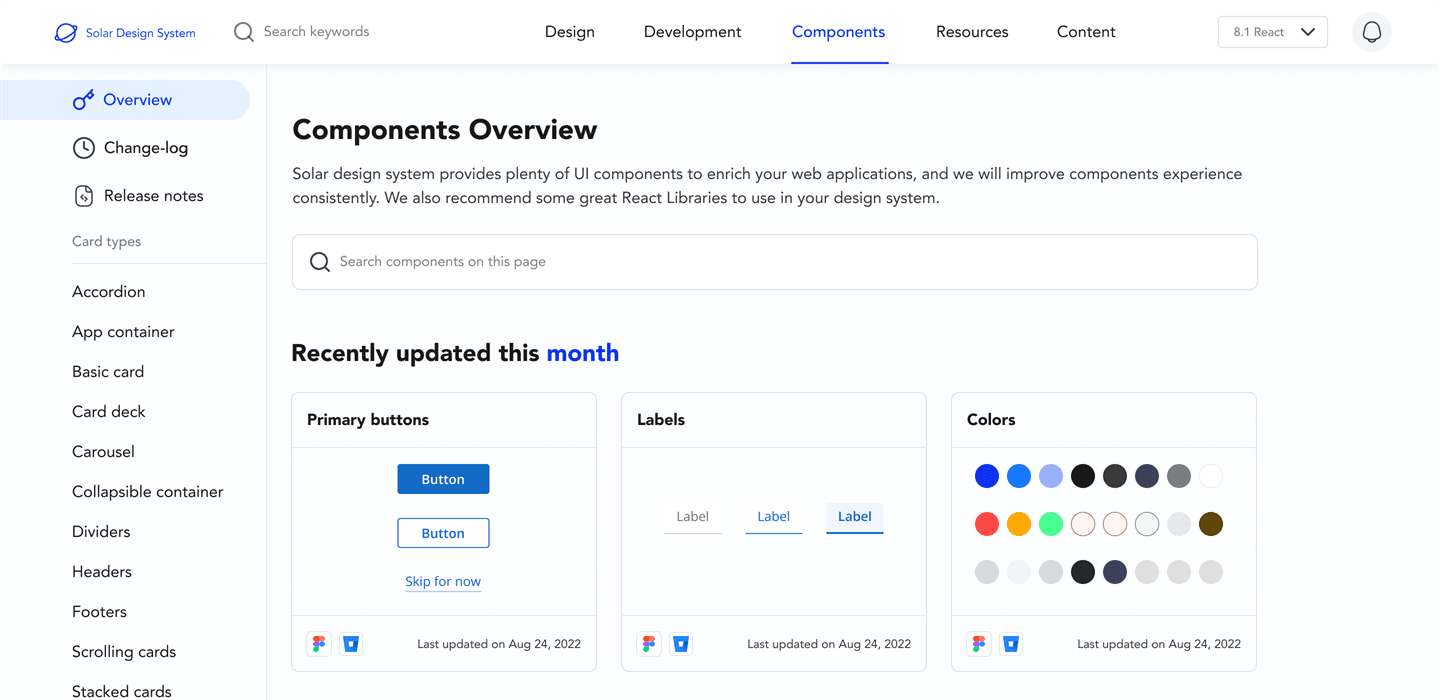
Task: Click the filled blue Button sample
Action: point(443,479)
